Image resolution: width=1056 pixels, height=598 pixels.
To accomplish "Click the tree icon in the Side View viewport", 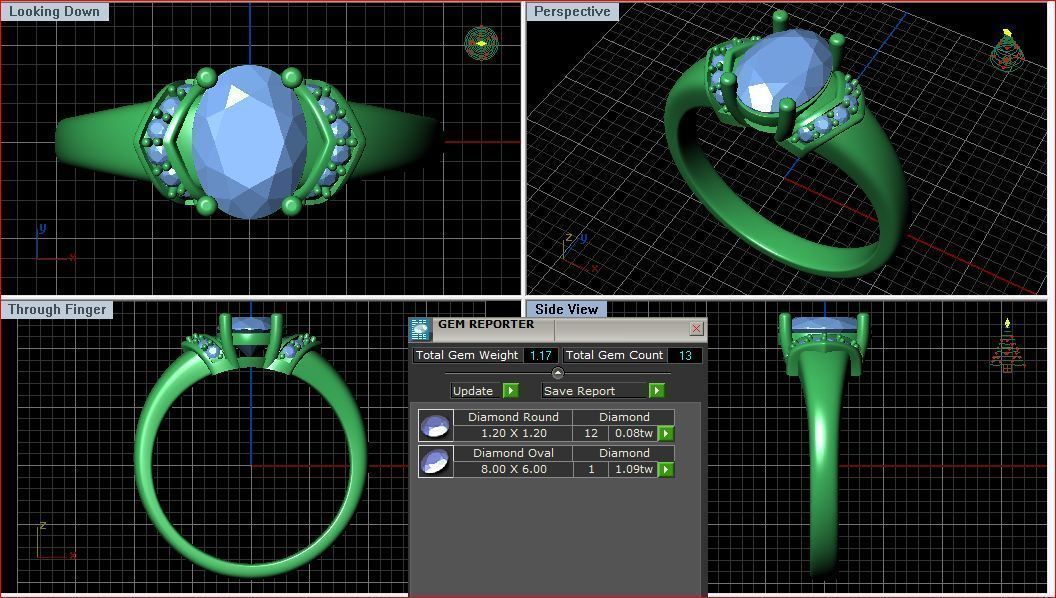I will click(1007, 345).
